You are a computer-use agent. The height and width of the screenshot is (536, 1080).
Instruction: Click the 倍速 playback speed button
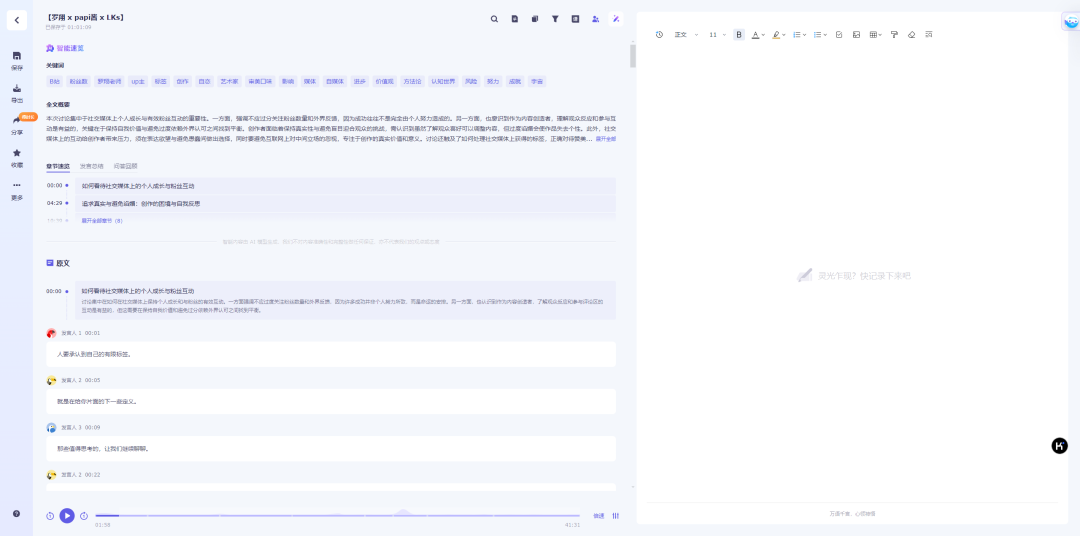coord(598,516)
